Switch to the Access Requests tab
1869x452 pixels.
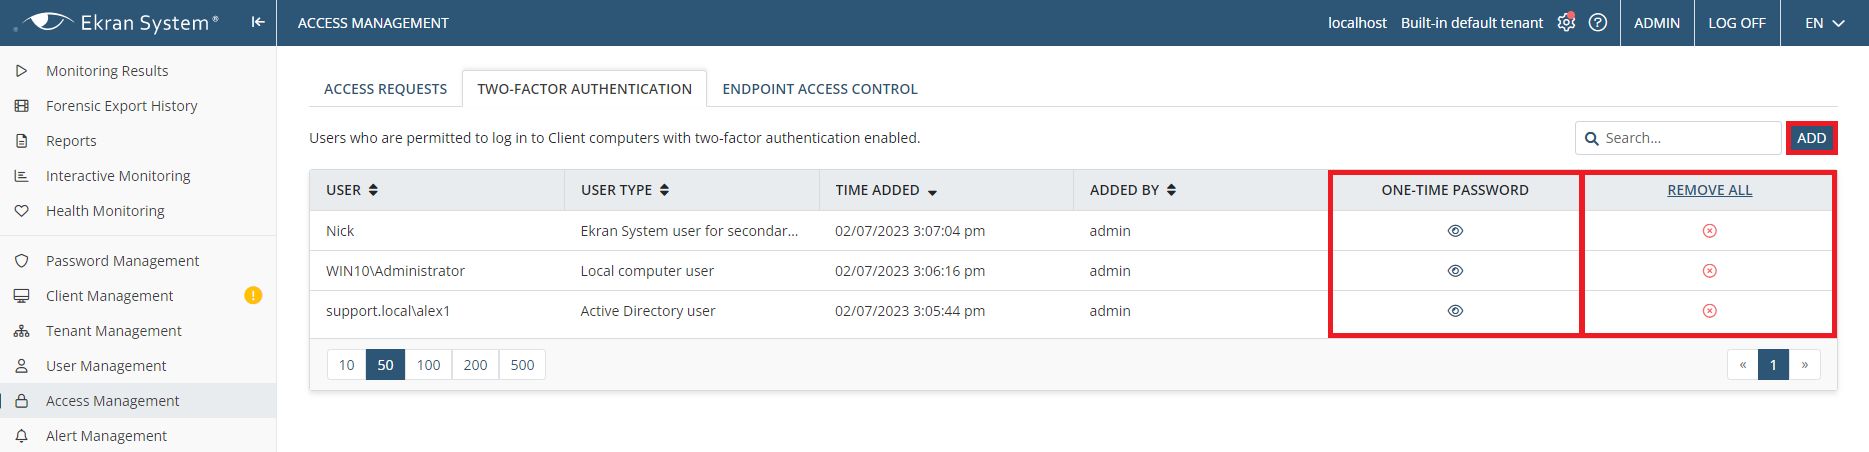385,89
